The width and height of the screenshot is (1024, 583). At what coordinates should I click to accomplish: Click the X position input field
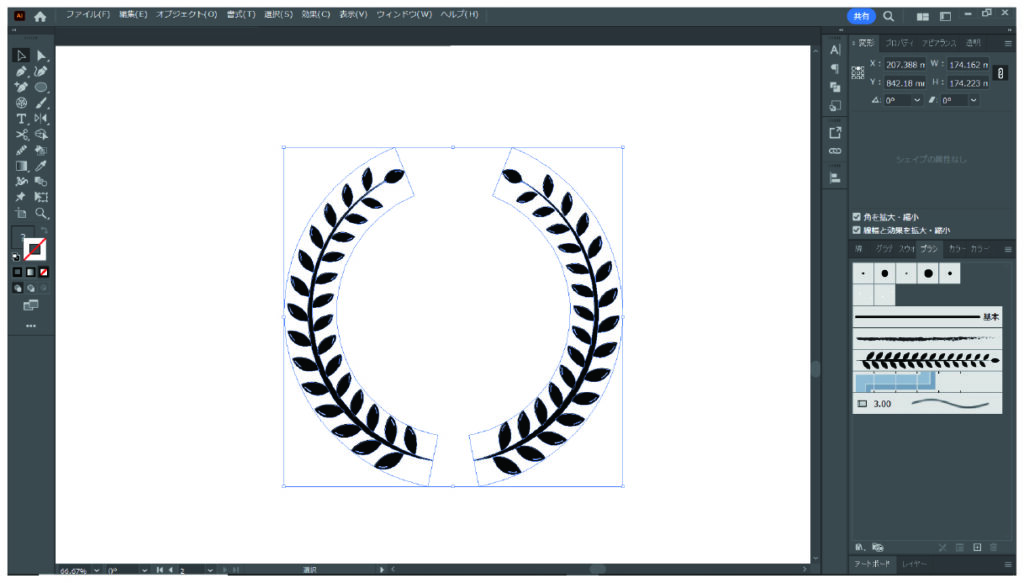coord(904,65)
